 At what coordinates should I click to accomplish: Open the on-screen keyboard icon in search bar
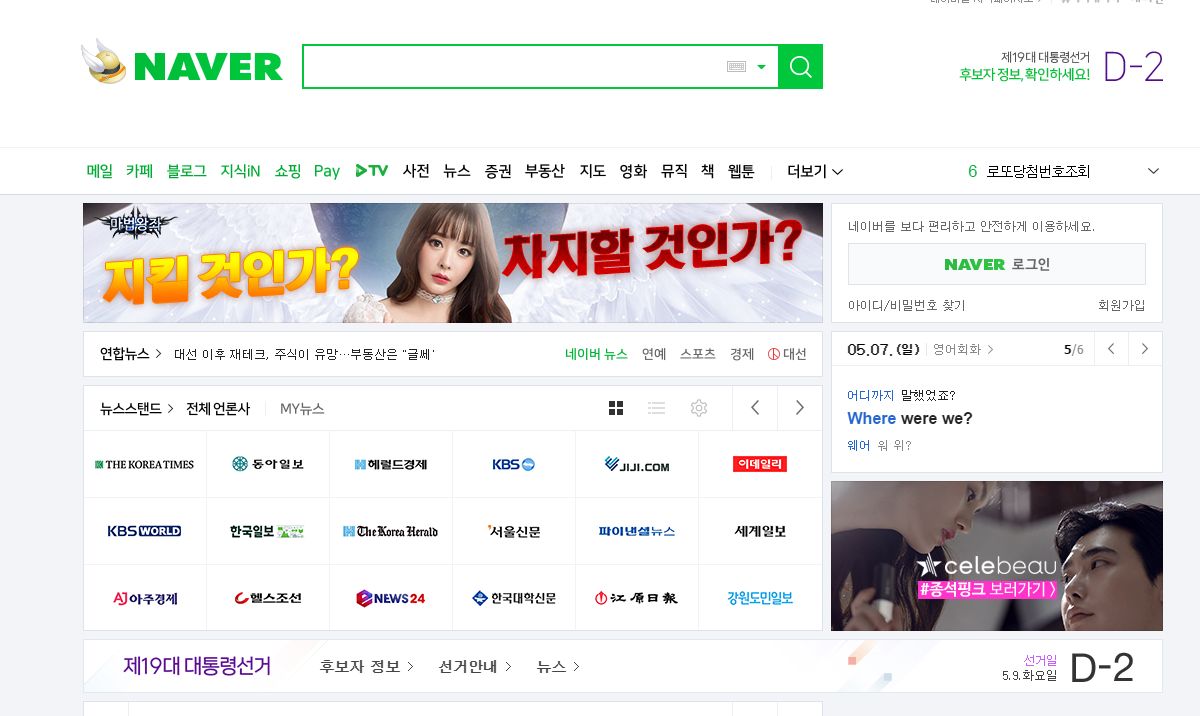(736, 66)
